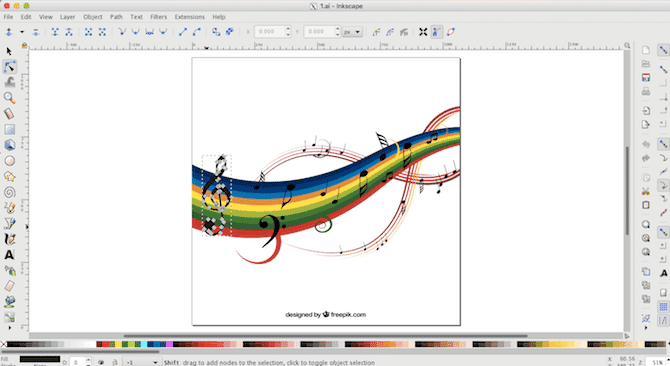This screenshot has height=366, width=670.
Task: Make selected segments curves
Action: pyautogui.click(x=197, y=32)
